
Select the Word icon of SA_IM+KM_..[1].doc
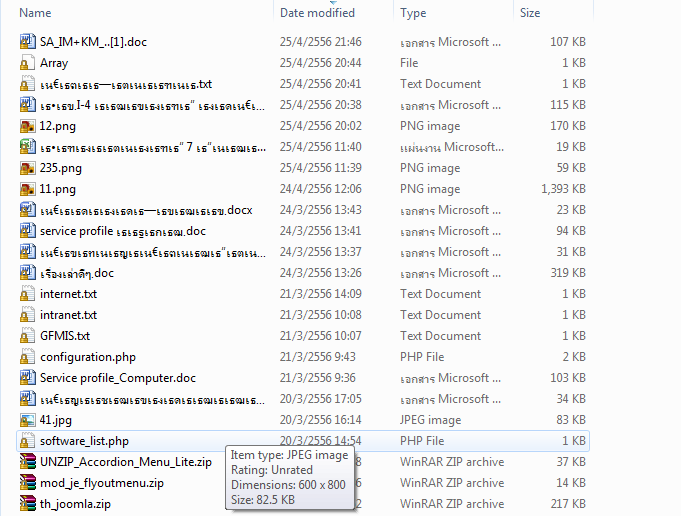click(27, 42)
